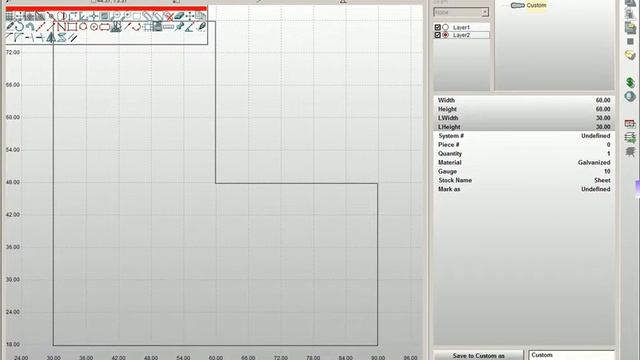Select the circular arc tool
Viewport: 640px width, 360px height.
coord(19,27)
